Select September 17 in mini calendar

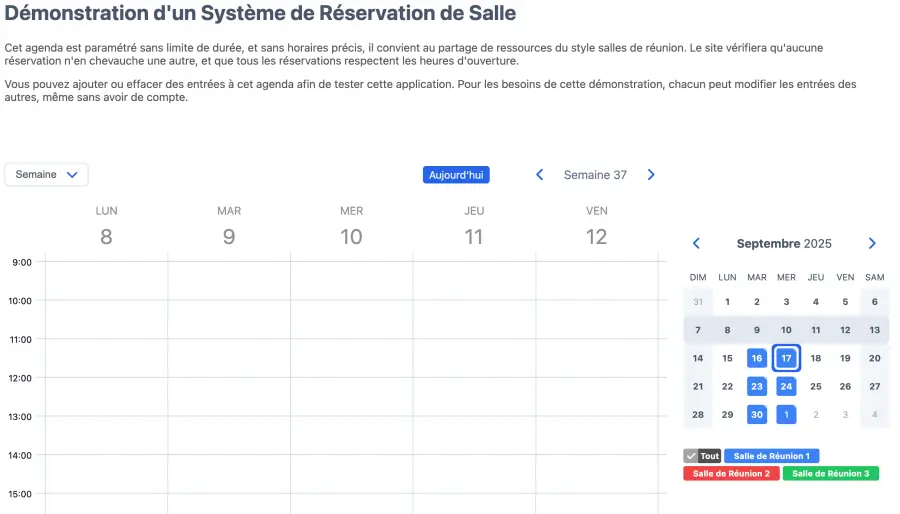click(787, 358)
